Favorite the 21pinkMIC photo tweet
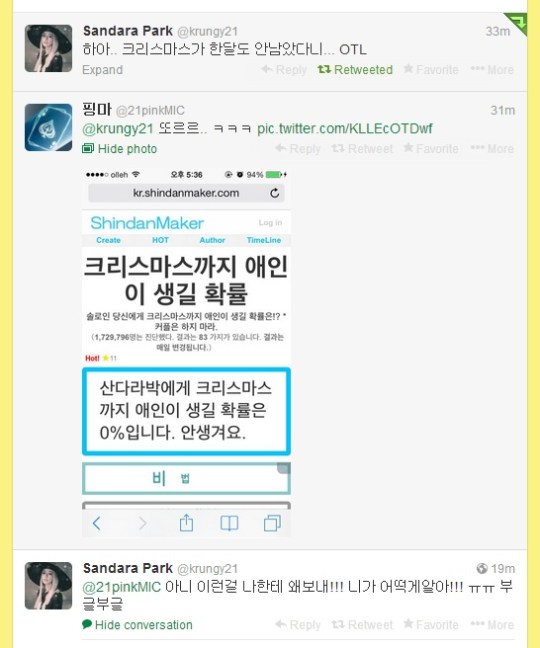This screenshot has width=540, height=648. pyautogui.click(x=431, y=149)
